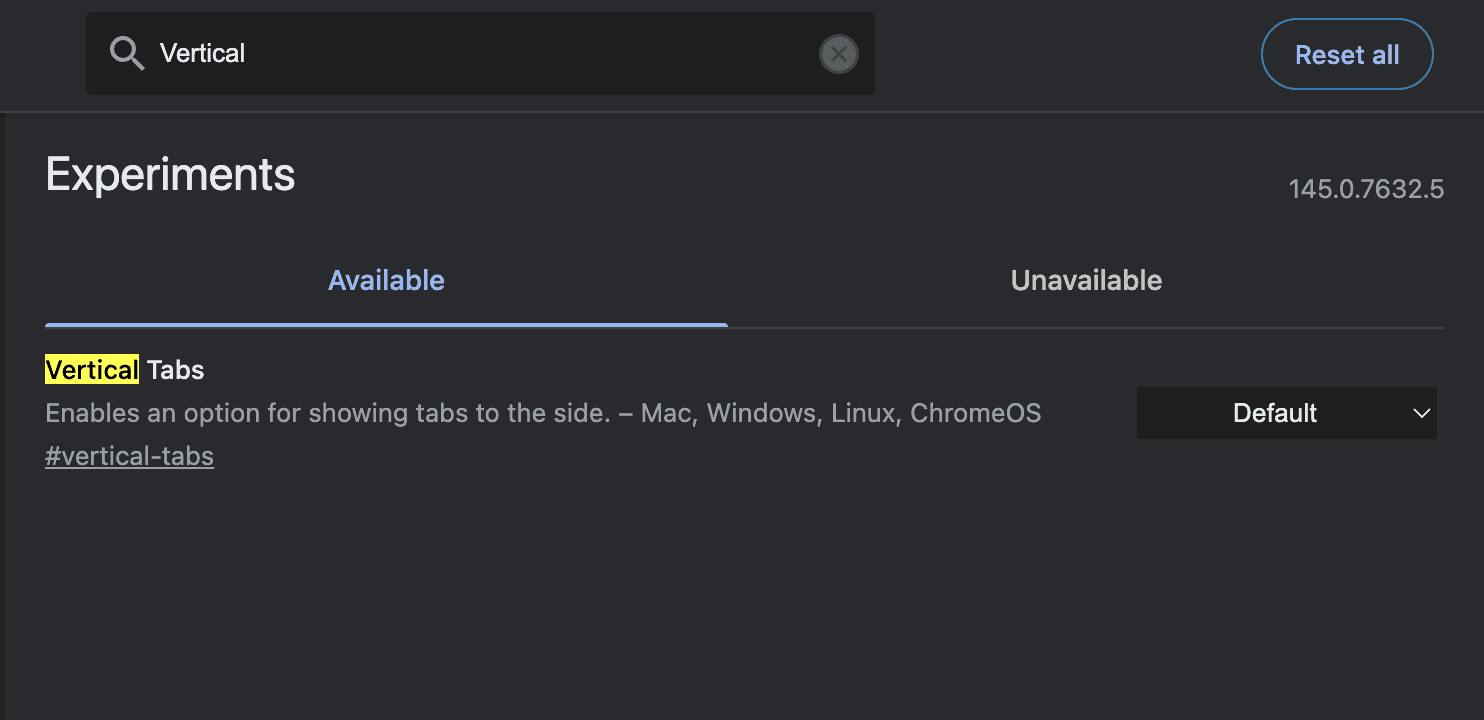Click the yellow highlighted "Vertical" word
This screenshot has height=720, width=1484.
pyautogui.click(x=92, y=370)
